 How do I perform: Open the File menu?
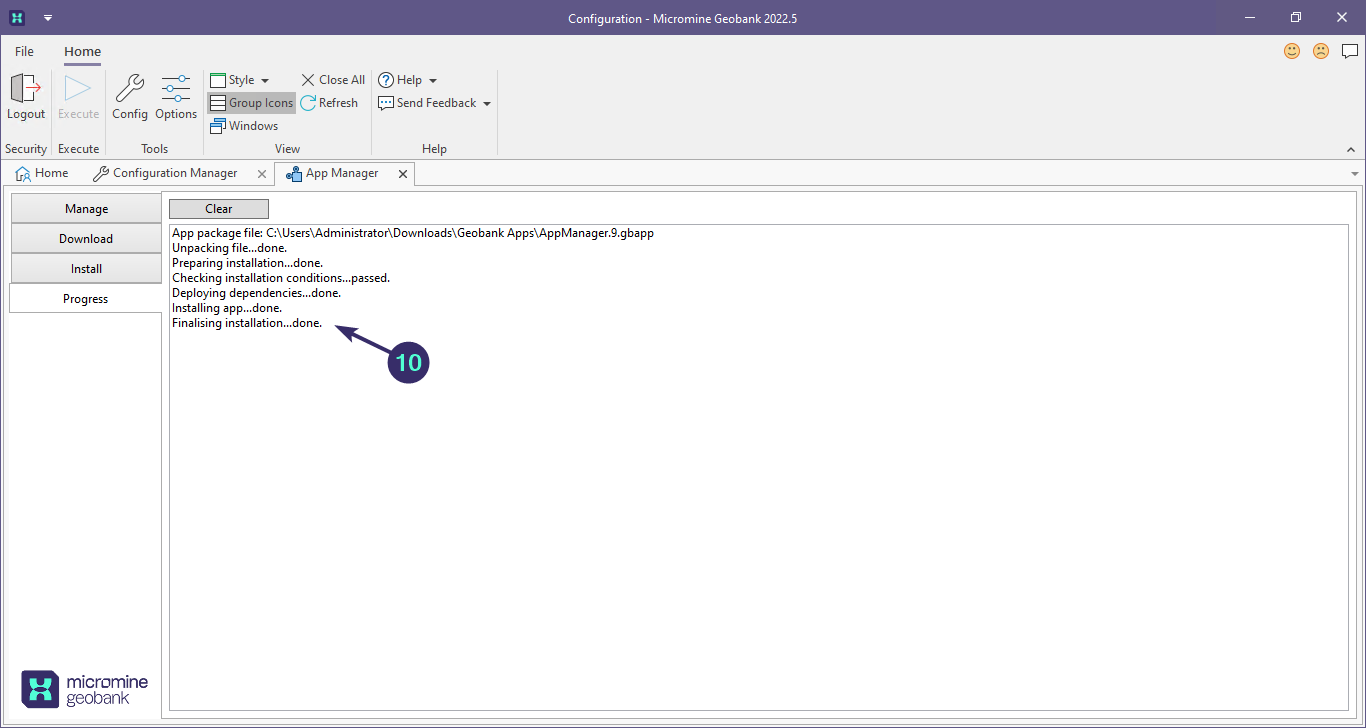click(24, 51)
